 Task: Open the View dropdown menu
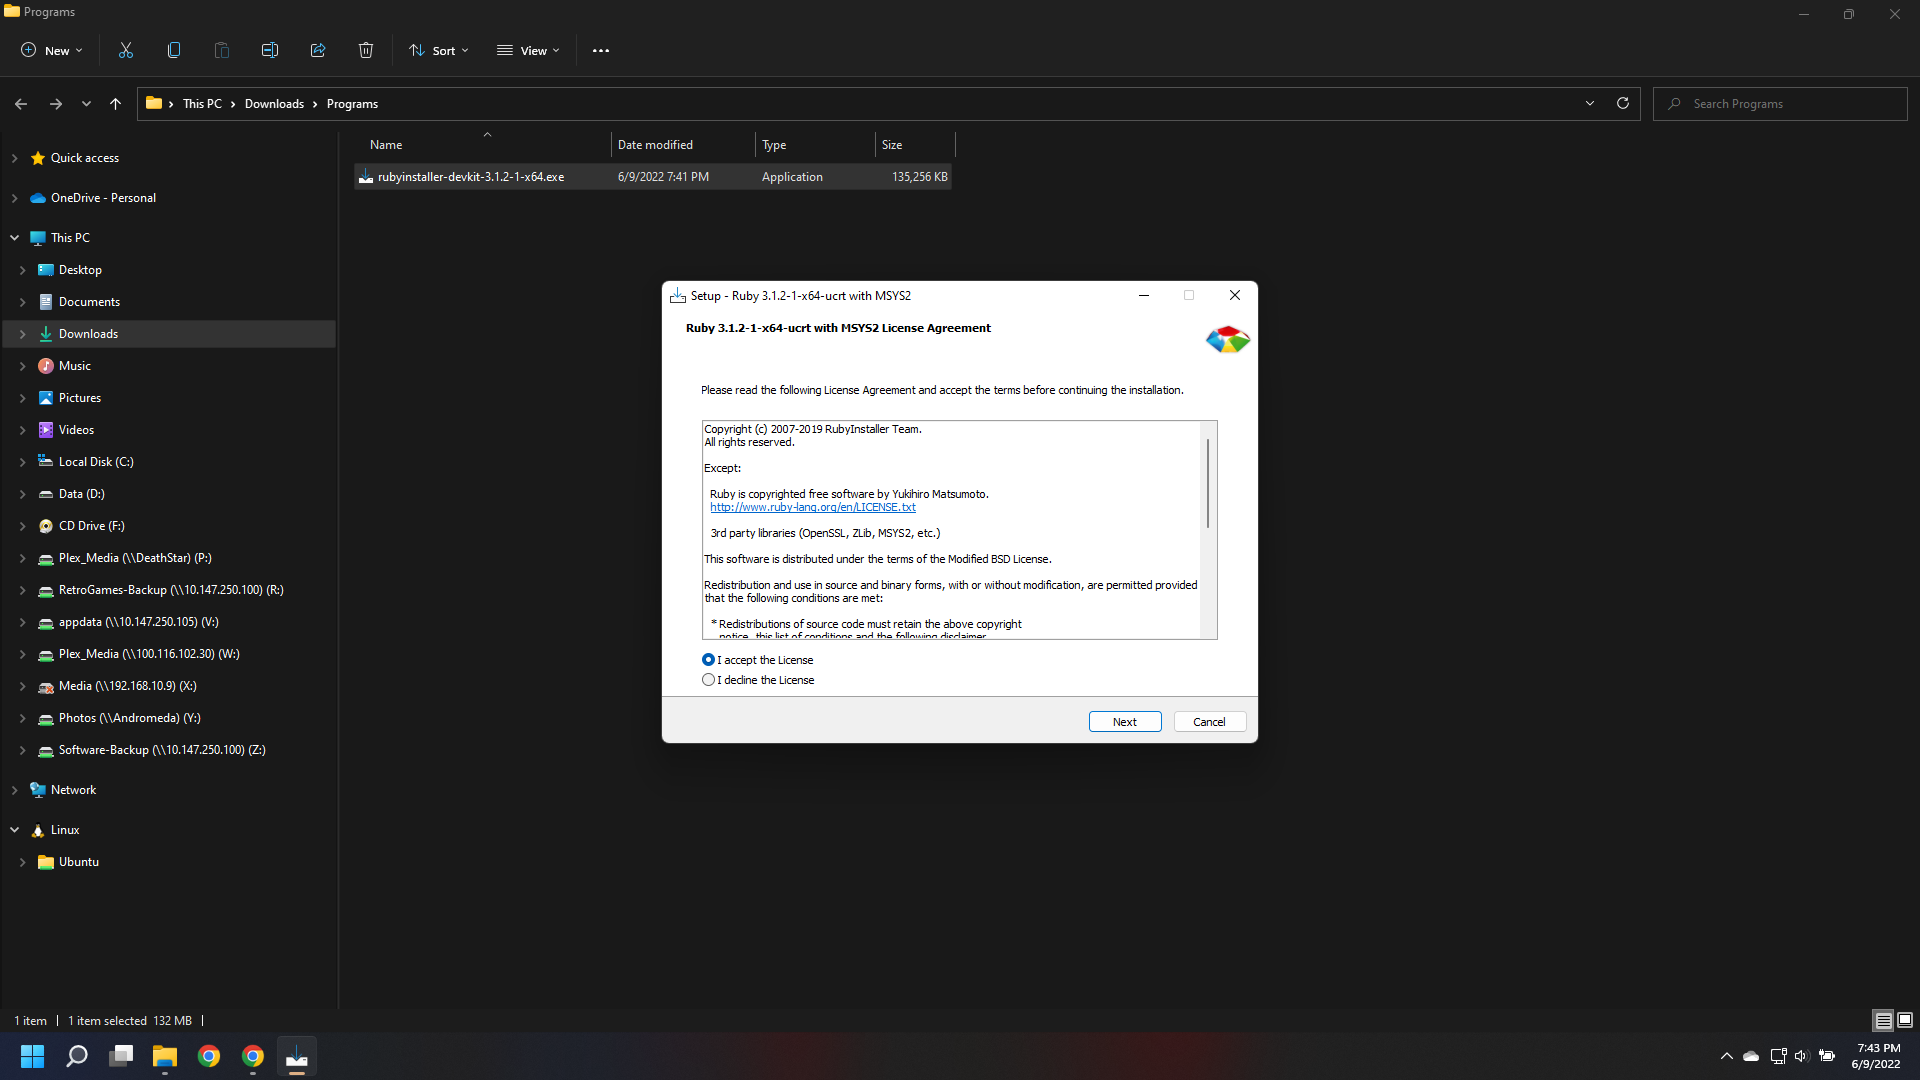click(528, 51)
